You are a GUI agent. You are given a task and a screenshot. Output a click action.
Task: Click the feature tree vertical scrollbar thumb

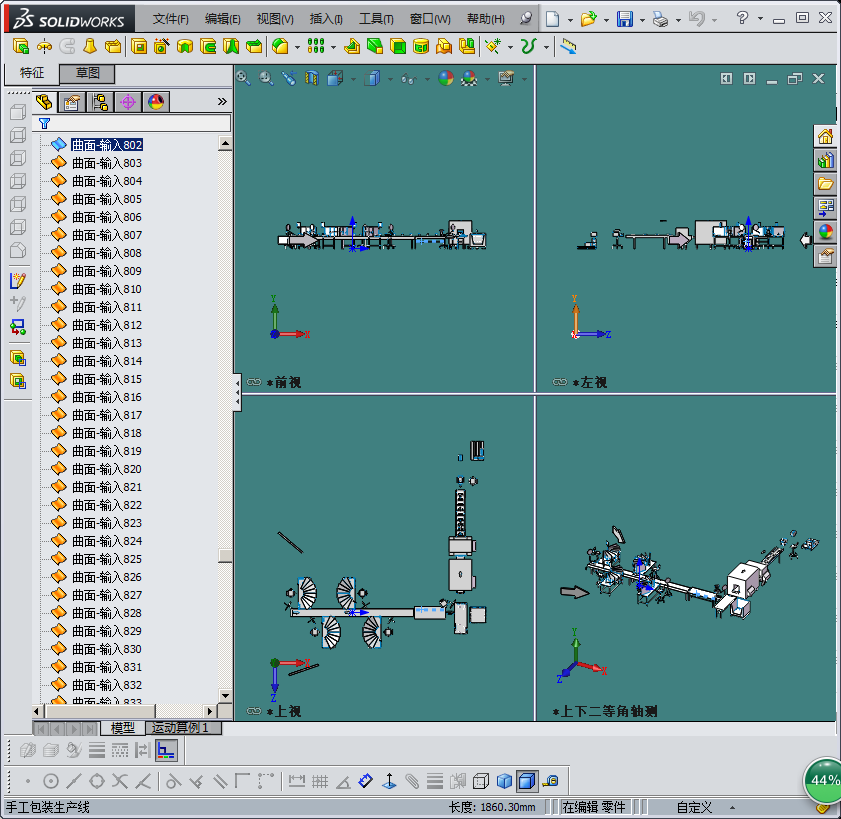225,555
